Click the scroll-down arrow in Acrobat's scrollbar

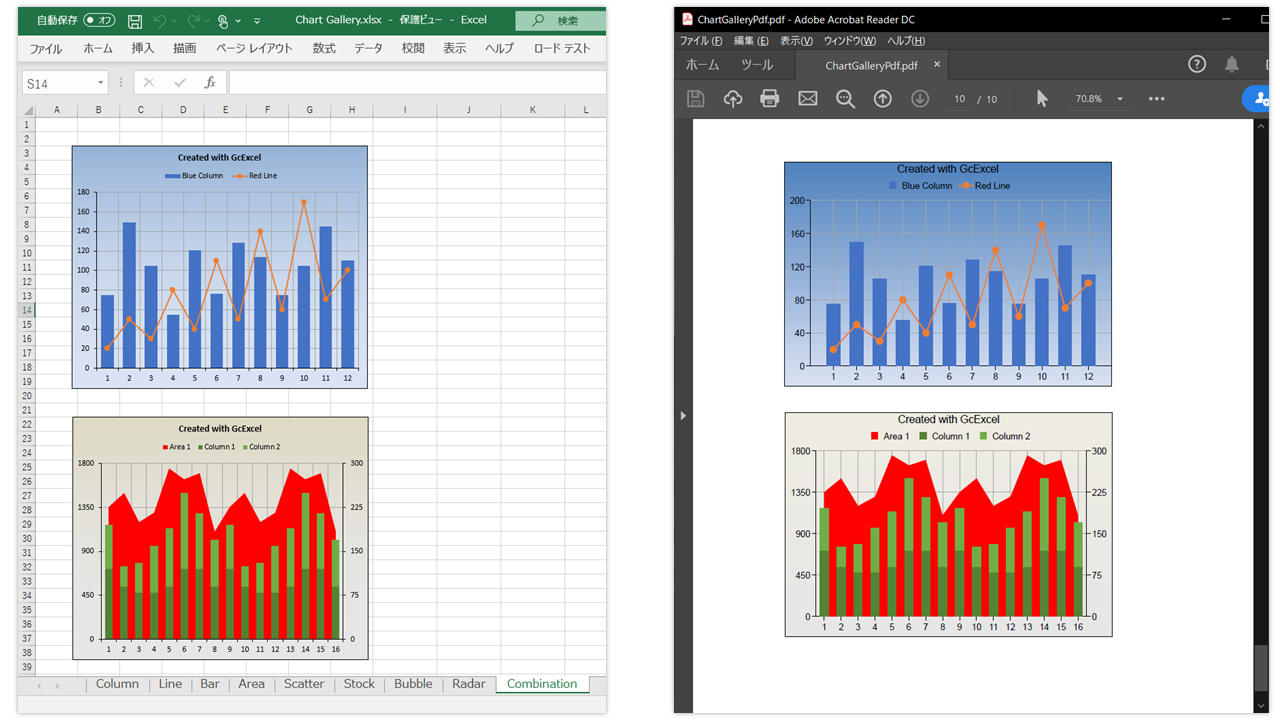[x=1262, y=705]
